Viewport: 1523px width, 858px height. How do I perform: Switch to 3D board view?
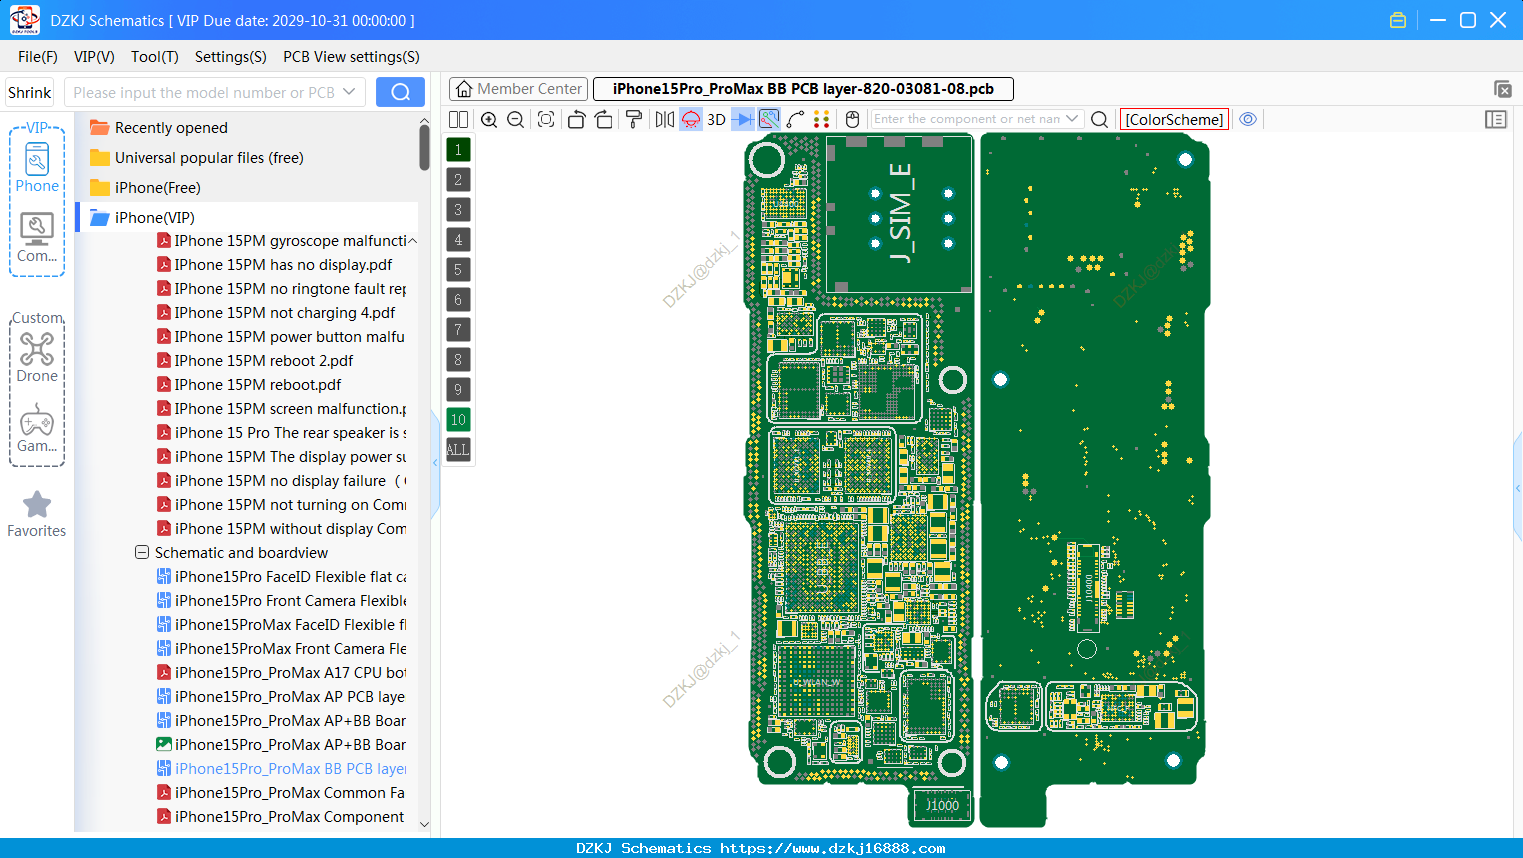[x=716, y=119]
